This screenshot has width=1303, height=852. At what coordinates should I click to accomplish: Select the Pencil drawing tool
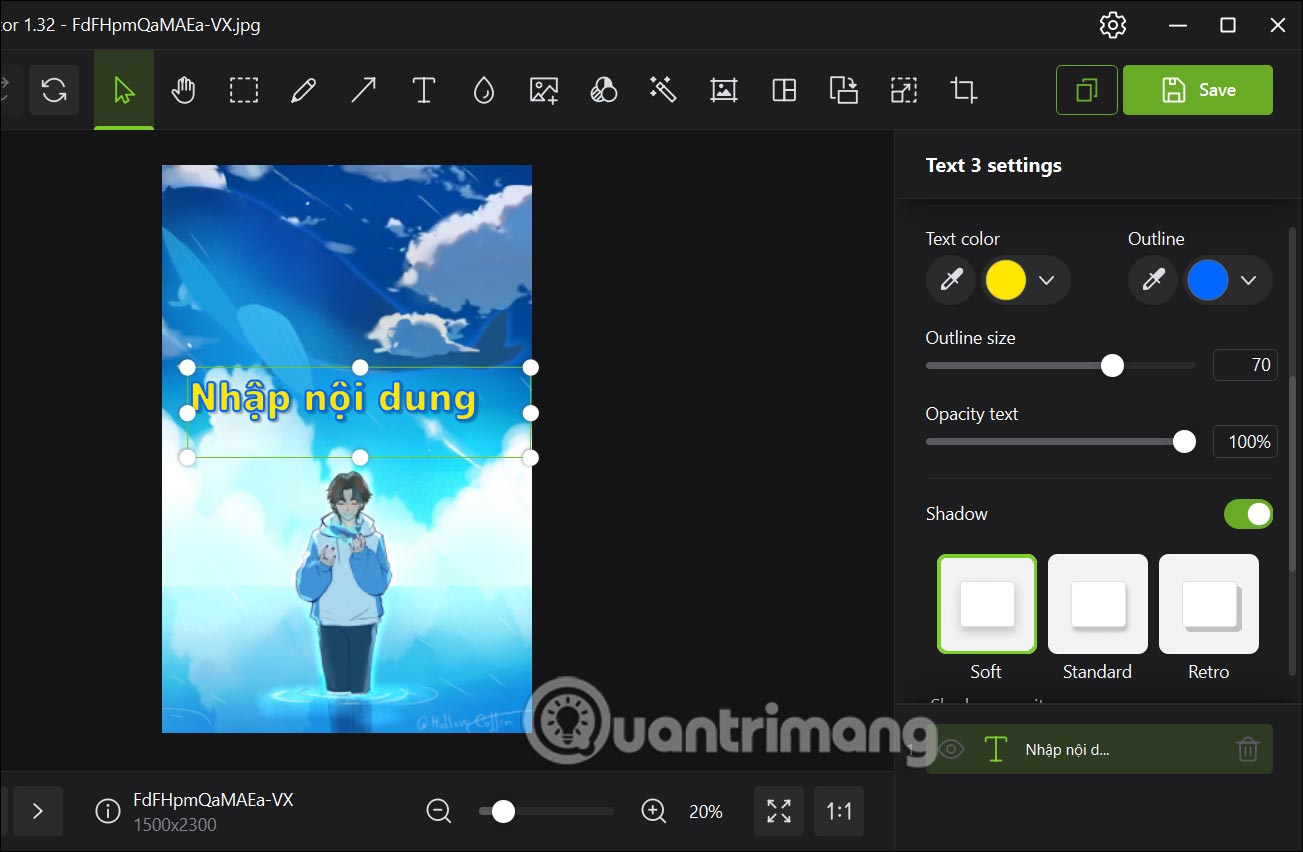304,90
